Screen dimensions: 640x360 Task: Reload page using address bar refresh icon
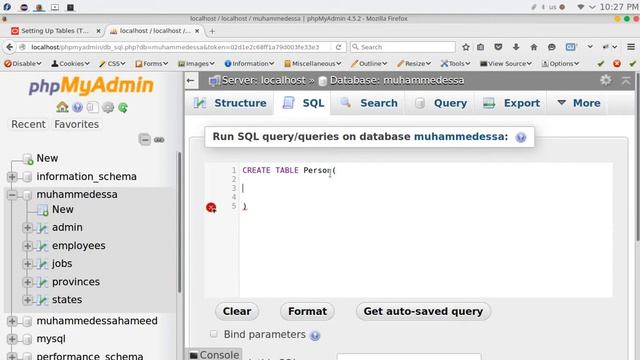(338, 47)
